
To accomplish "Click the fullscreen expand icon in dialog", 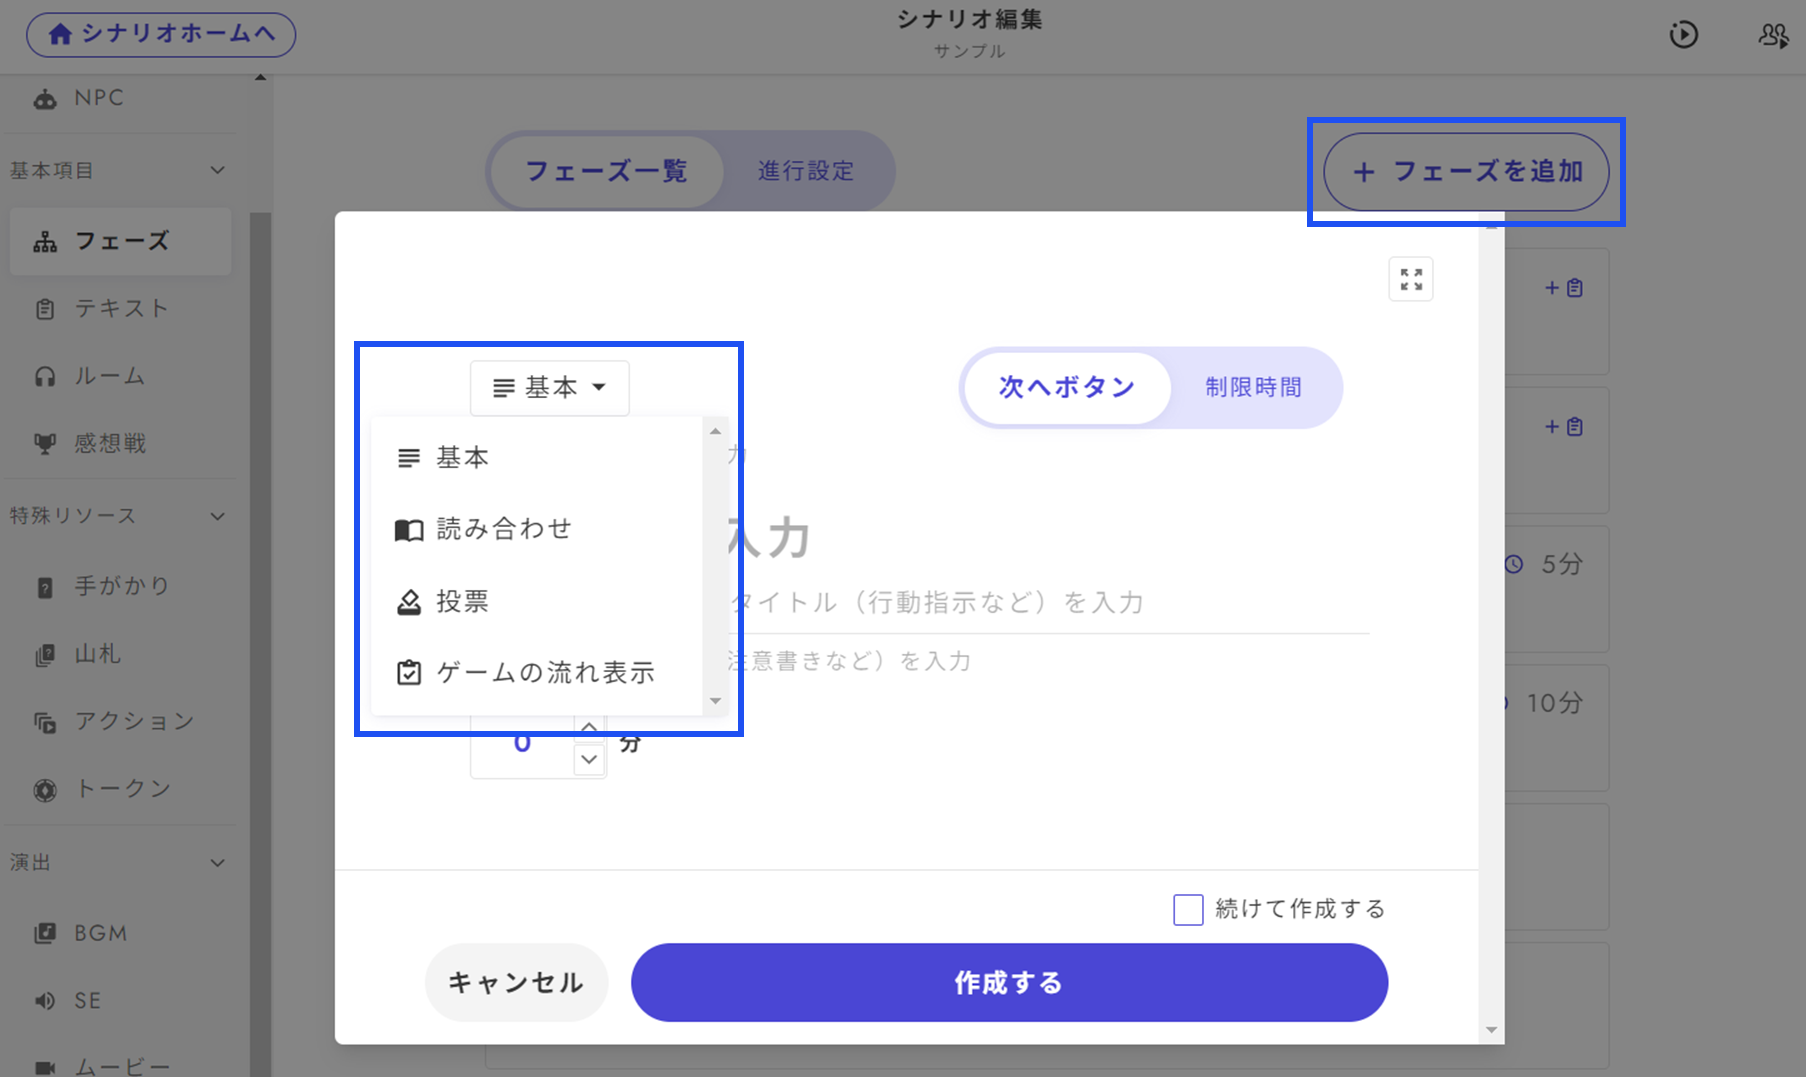I will pyautogui.click(x=1410, y=279).
